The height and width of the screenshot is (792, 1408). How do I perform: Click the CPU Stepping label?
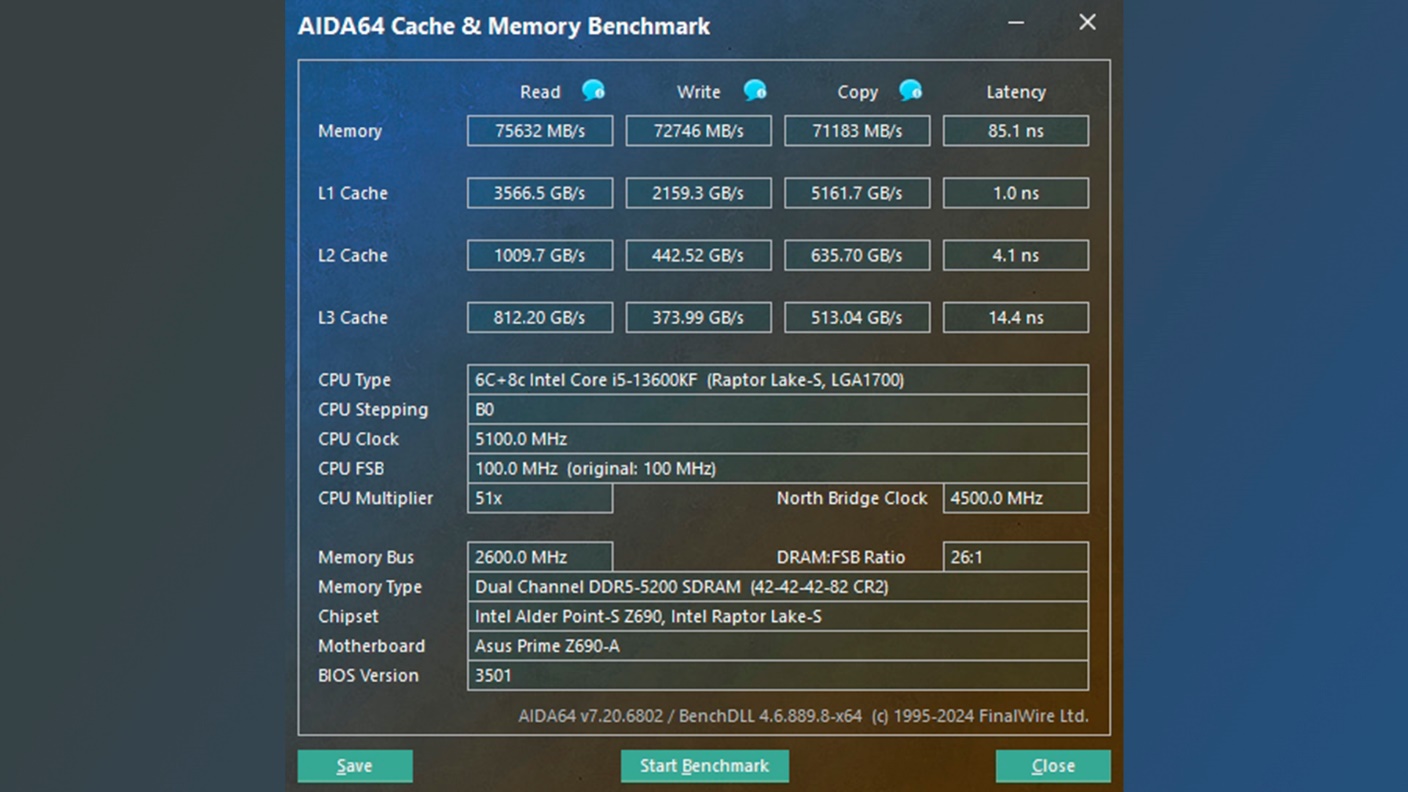point(373,409)
